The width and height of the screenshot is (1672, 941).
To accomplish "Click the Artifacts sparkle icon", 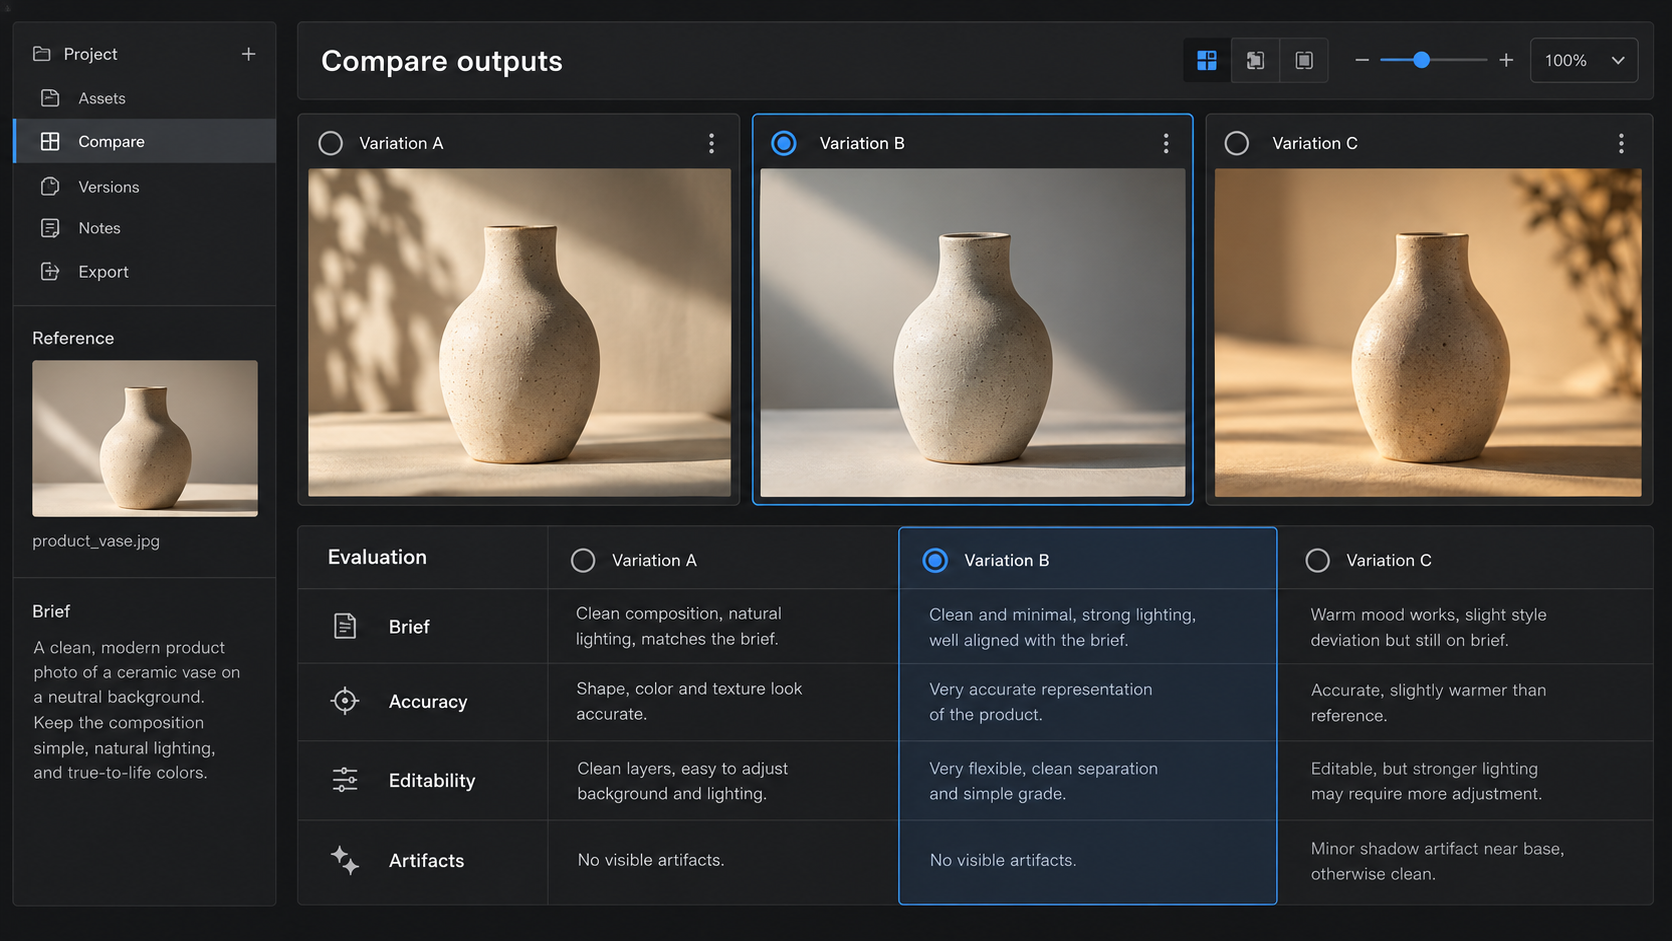I will (x=345, y=860).
